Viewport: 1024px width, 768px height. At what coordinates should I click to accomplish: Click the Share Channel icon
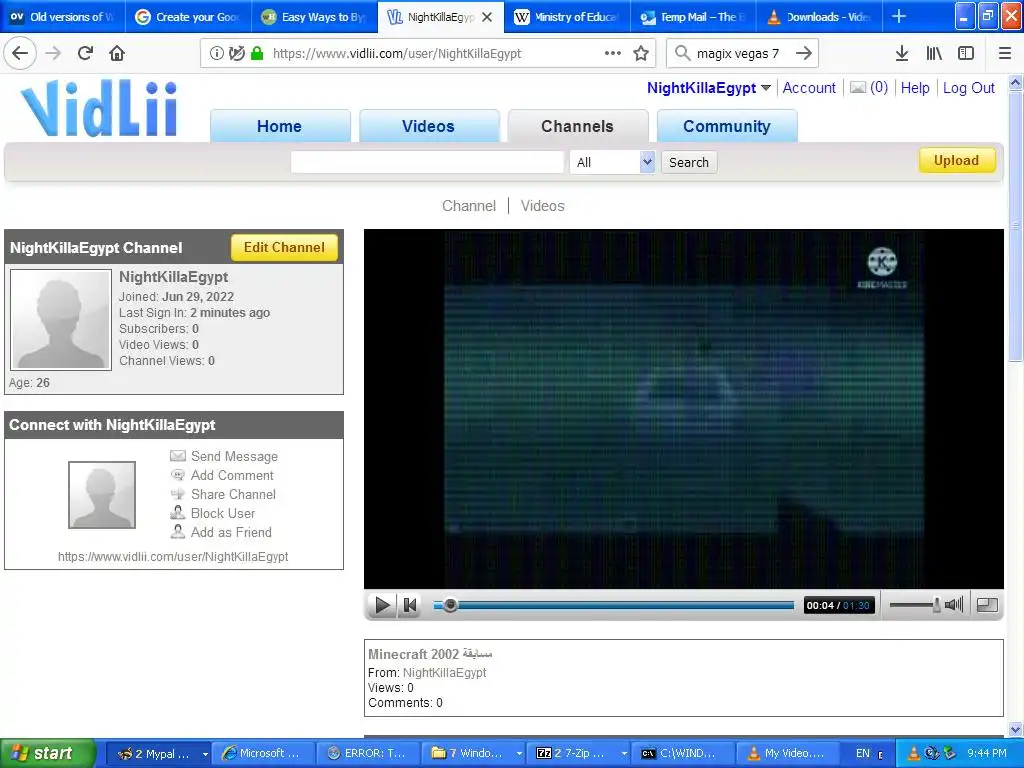pyautogui.click(x=178, y=494)
